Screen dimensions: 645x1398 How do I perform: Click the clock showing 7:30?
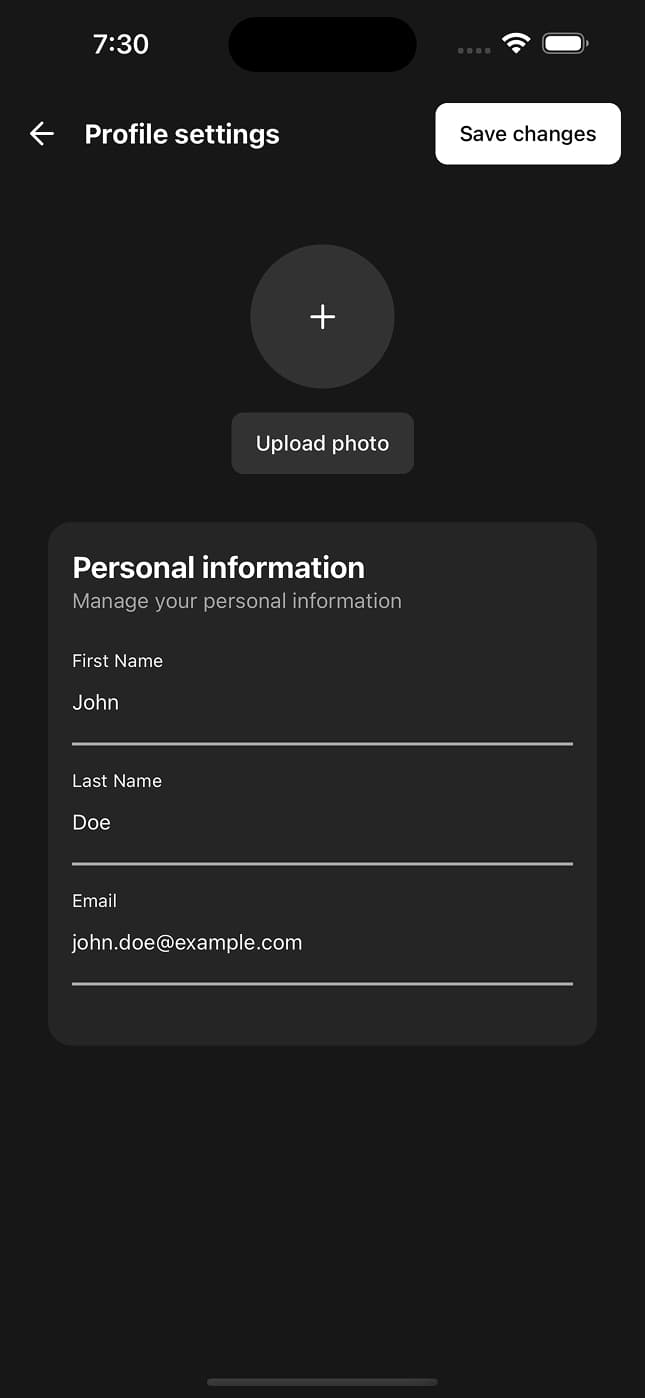pos(120,44)
